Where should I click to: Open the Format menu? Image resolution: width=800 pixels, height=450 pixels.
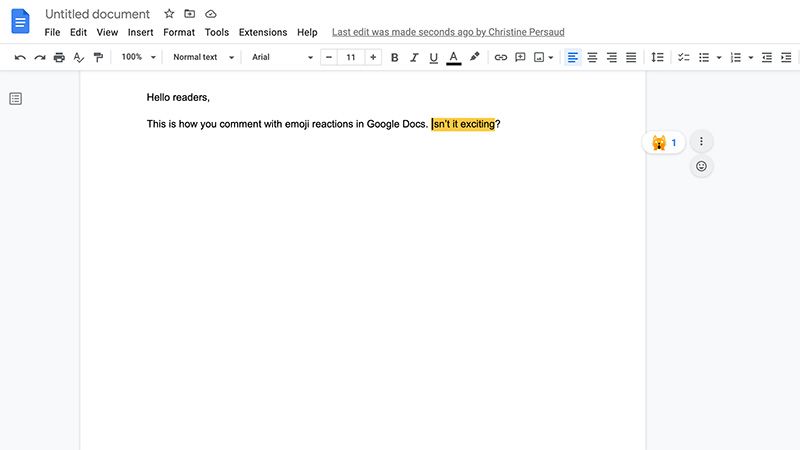tap(179, 32)
